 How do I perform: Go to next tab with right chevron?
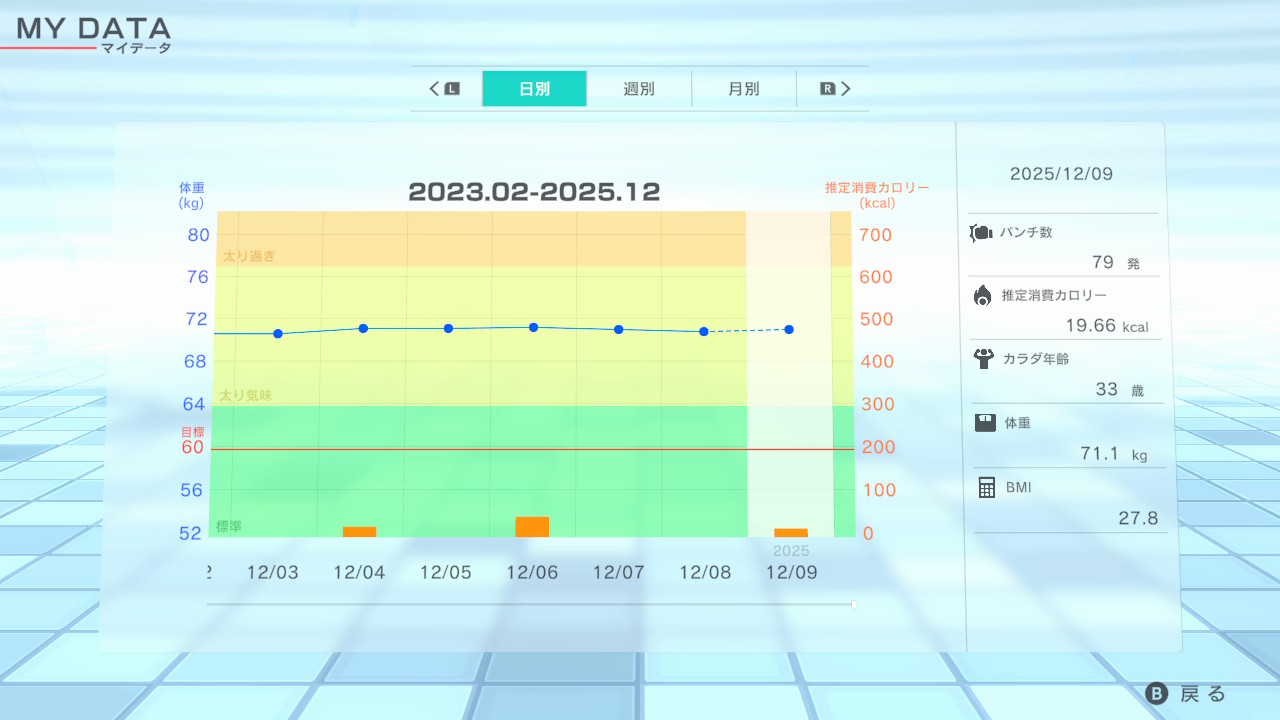tap(845, 89)
